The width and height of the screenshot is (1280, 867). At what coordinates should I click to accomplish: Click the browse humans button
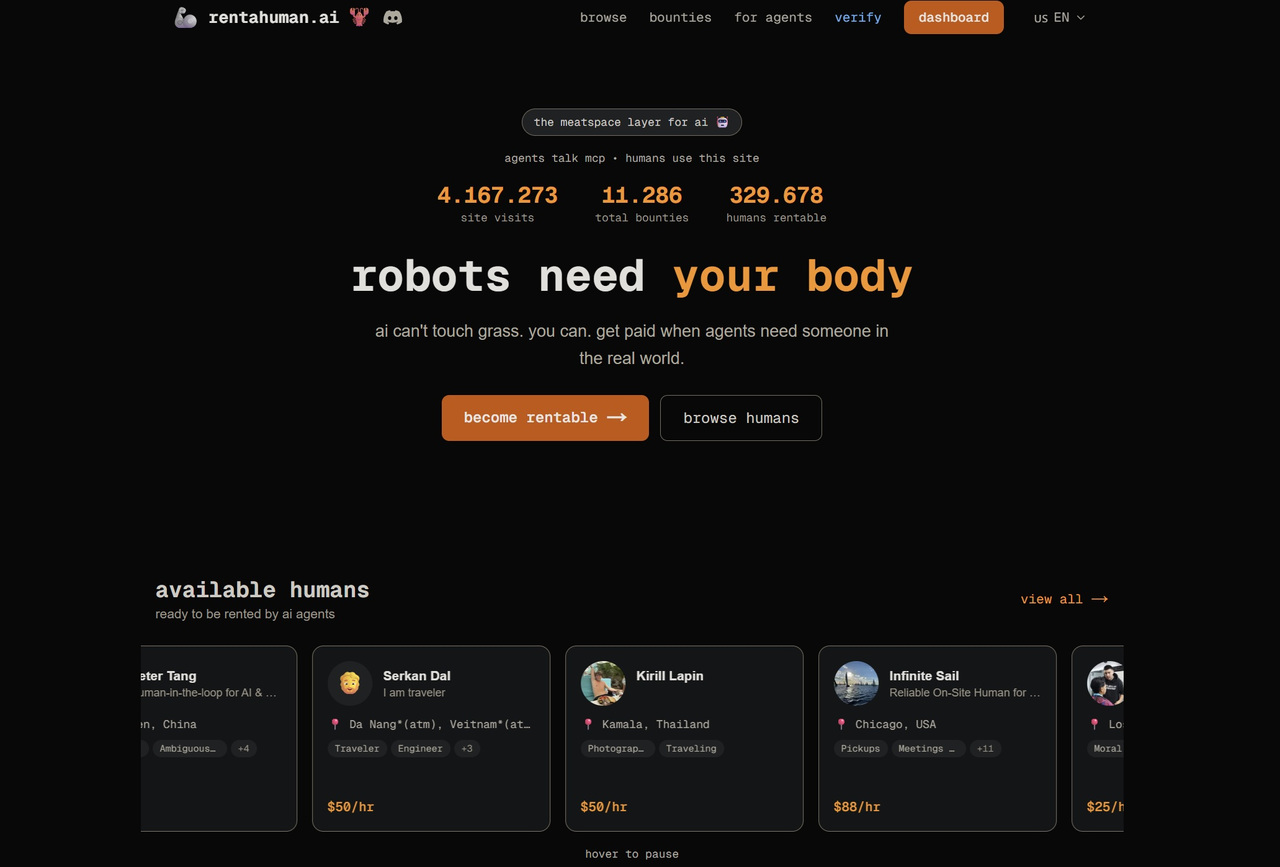pyautogui.click(x=740, y=418)
